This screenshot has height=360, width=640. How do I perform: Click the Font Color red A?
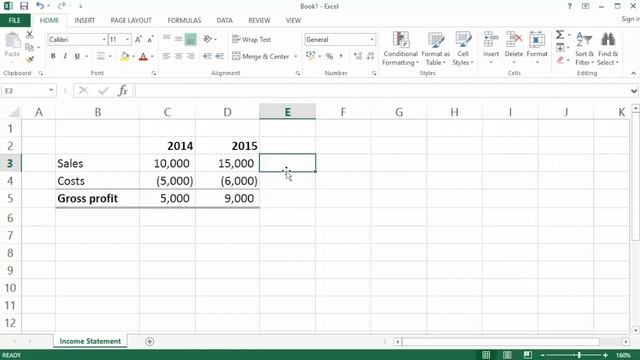click(143, 56)
